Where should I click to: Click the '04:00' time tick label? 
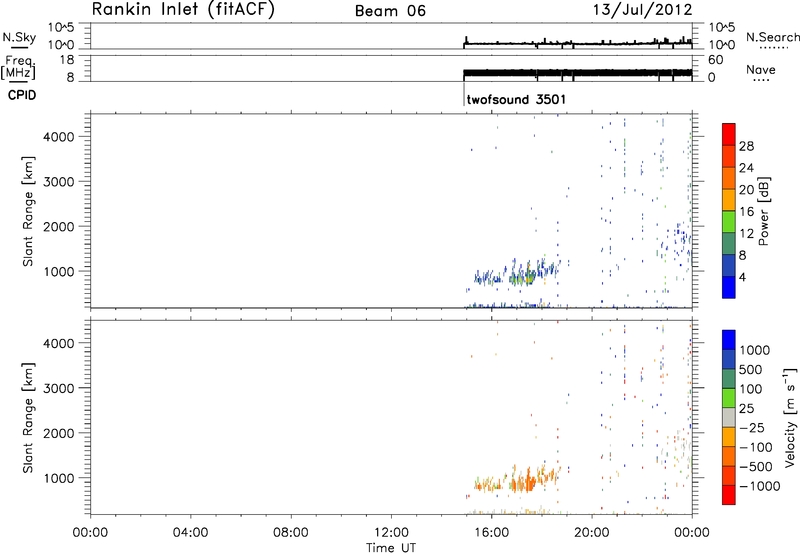coord(191,533)
